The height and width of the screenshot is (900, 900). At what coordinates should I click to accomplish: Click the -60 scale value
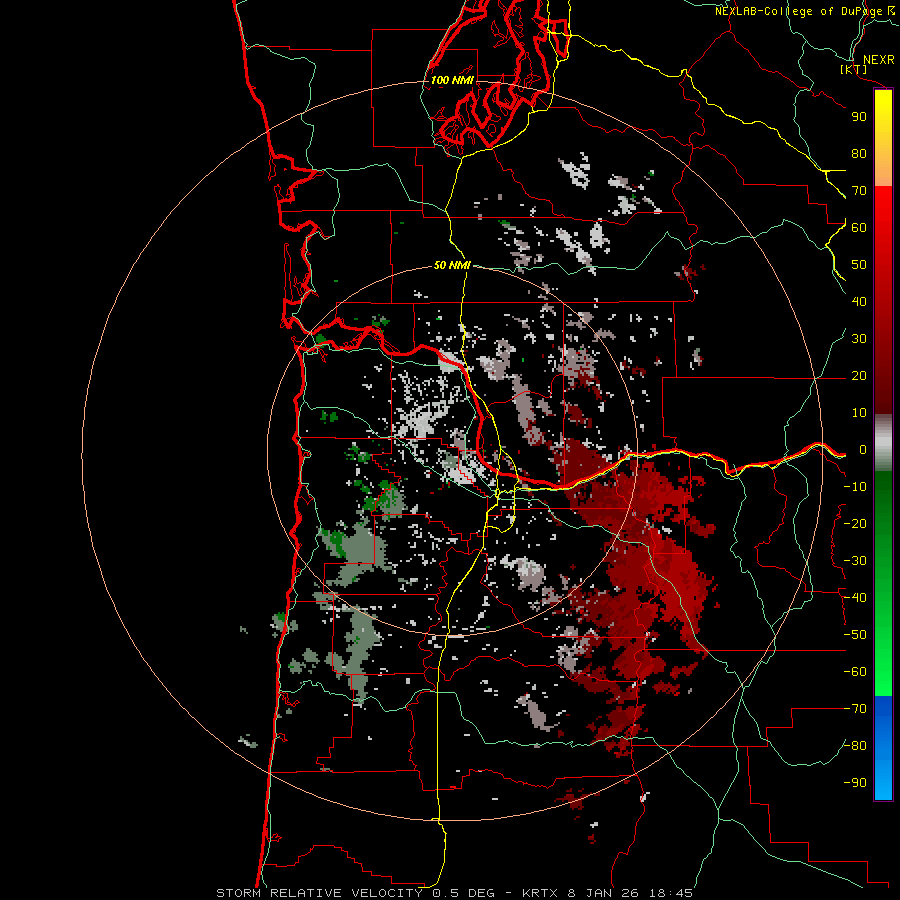point(855,672)
